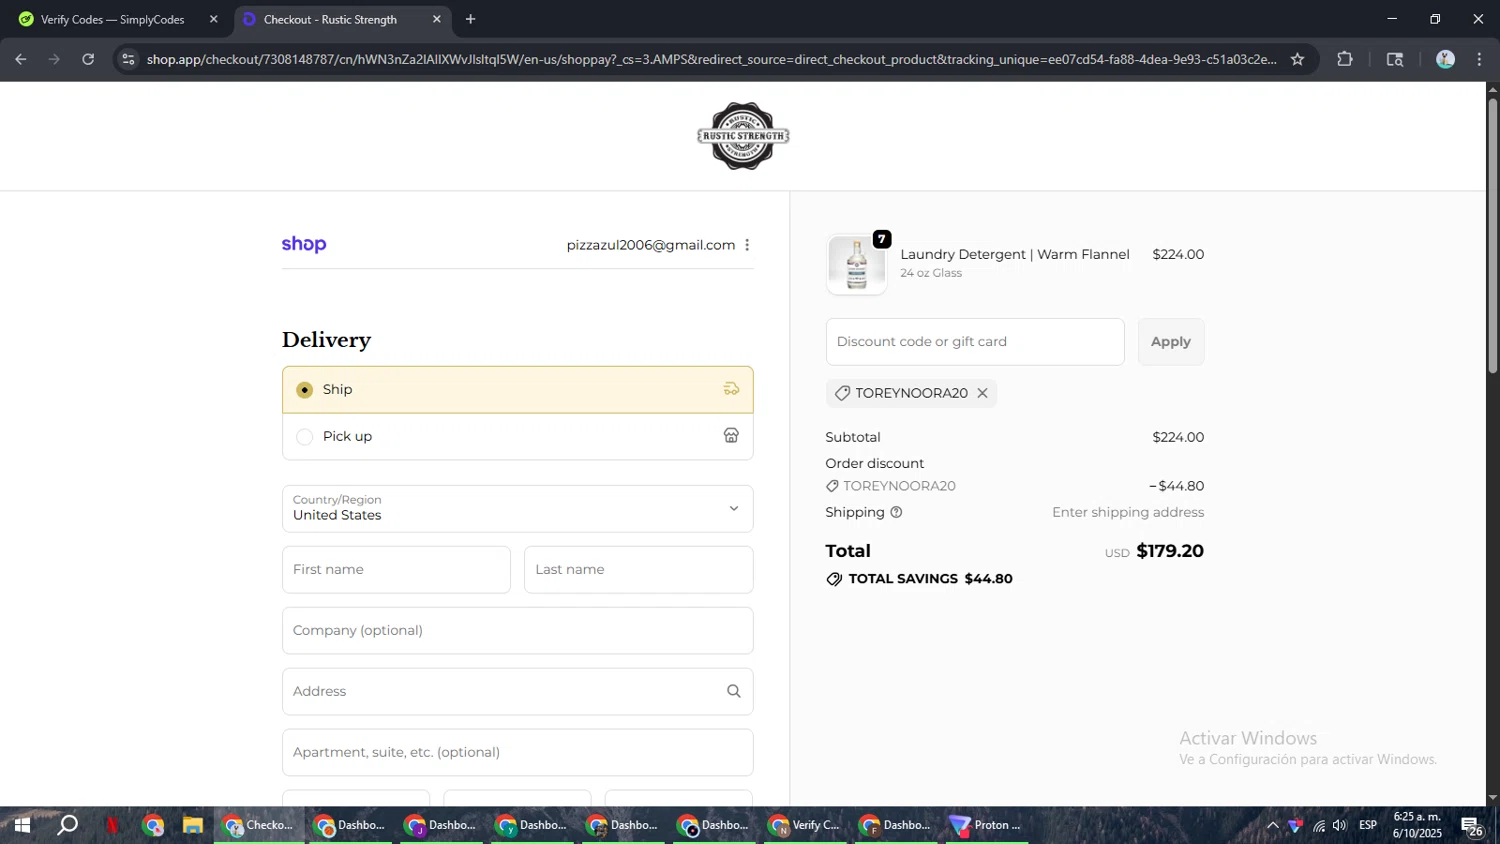Open the volume control in tray
Viewport: 1500px width, 844px height.
tap(1339, 825)
